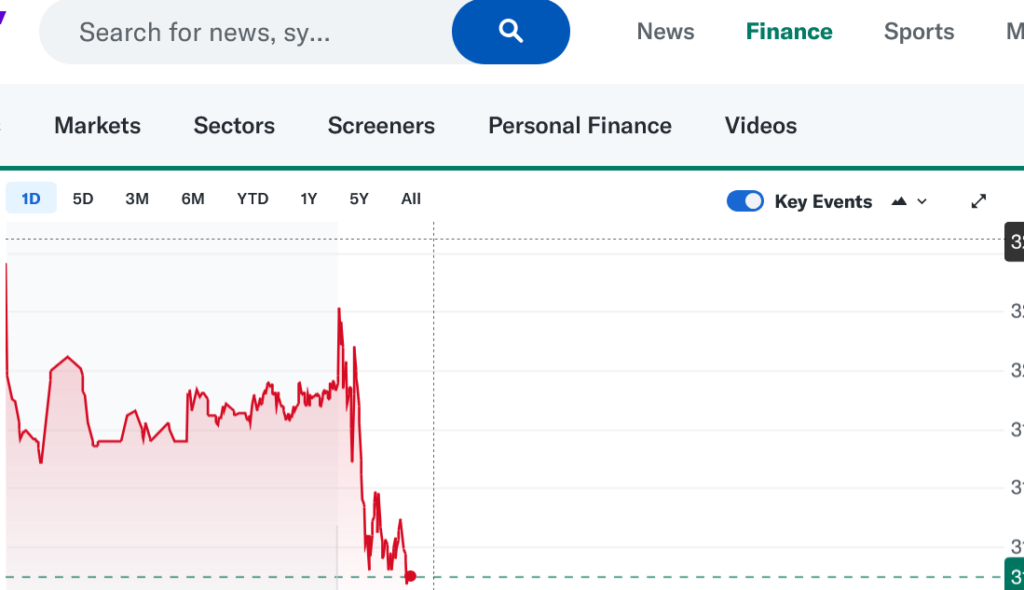1024x590 pixels.
Task: Click the search input field
Action: (x=240, y=32)
